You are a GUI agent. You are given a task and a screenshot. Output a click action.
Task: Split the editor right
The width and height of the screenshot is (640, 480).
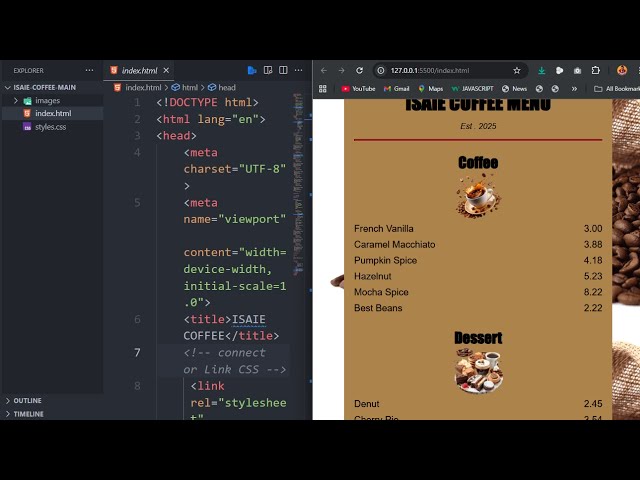pos(283,70)
